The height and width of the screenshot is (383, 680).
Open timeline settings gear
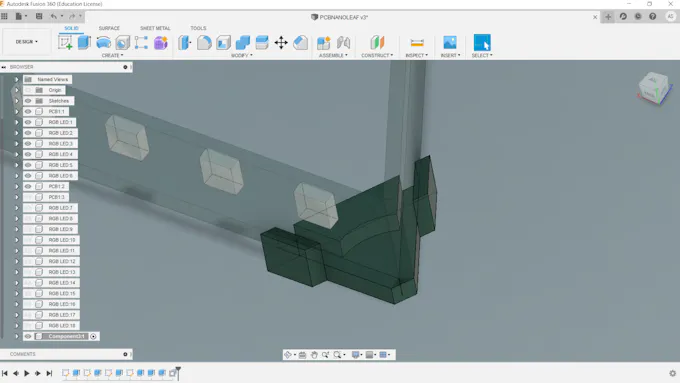673,373
